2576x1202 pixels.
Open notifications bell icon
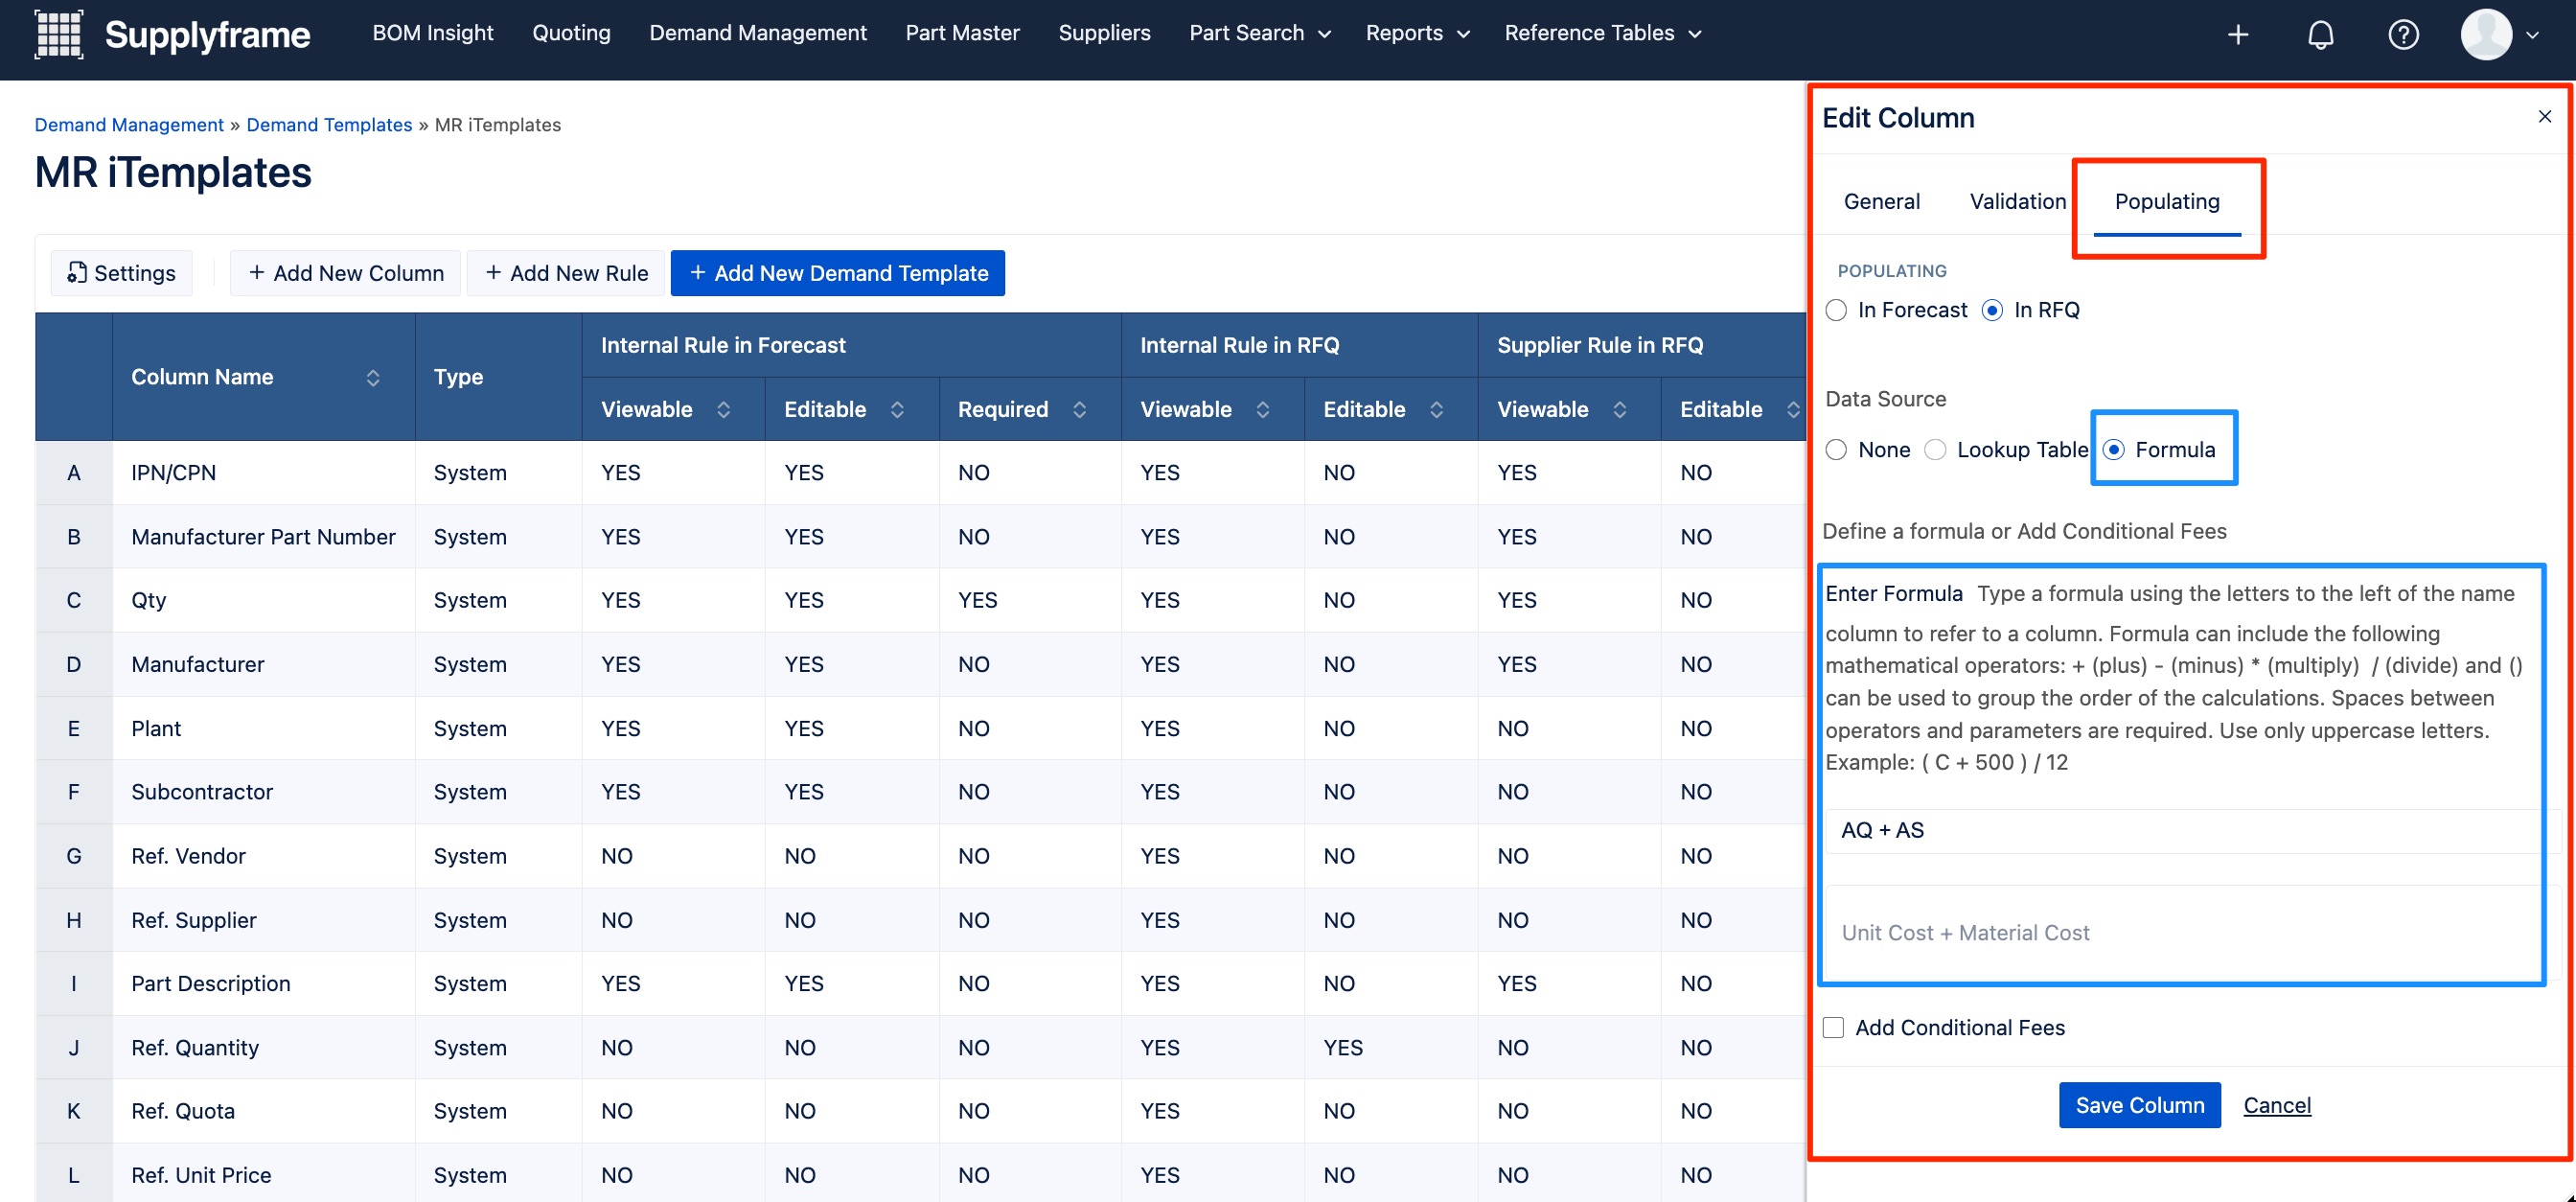(x=2320, y=34)
